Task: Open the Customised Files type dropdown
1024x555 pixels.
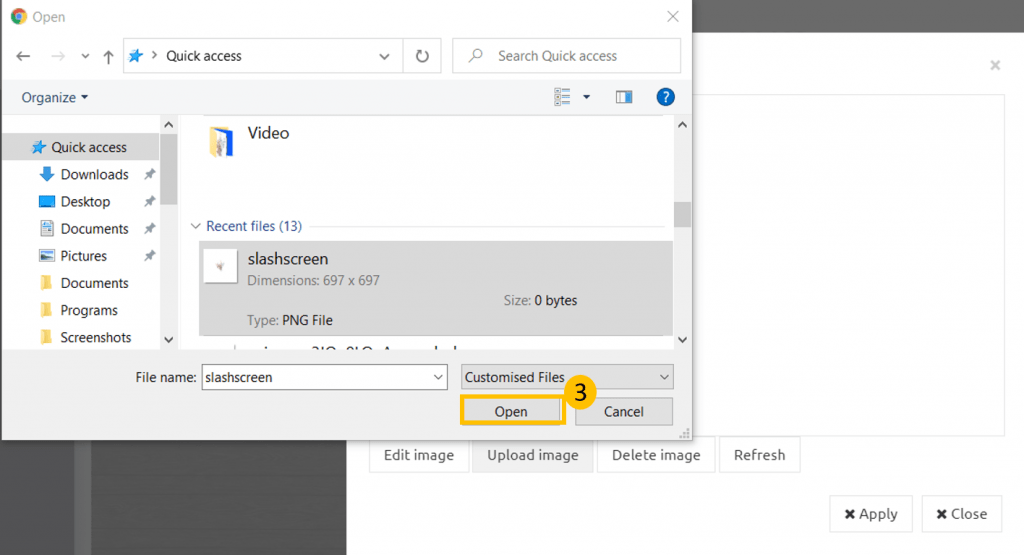Action: (x=567, y=377)
